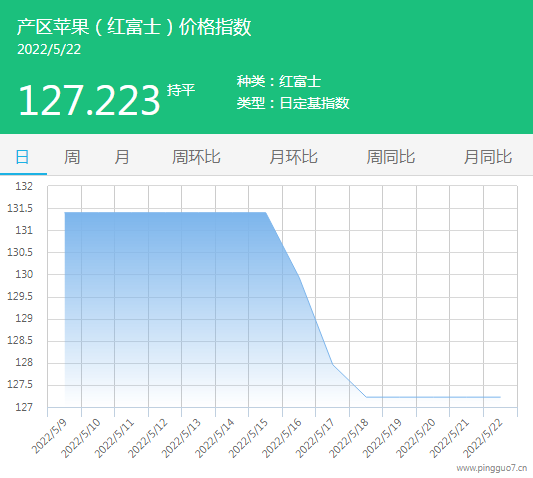Switch to the 月 monthly tab

[122, 157]
